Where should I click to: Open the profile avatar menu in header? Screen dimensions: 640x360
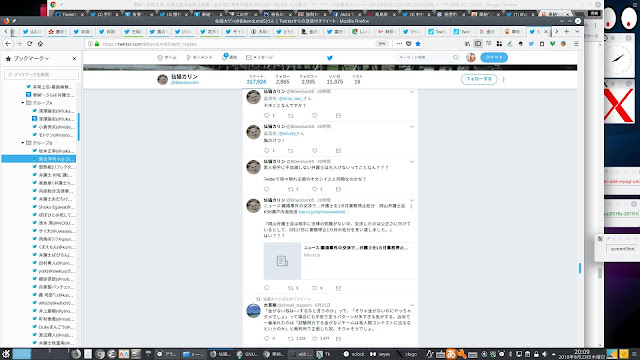(x=471, y=58)
